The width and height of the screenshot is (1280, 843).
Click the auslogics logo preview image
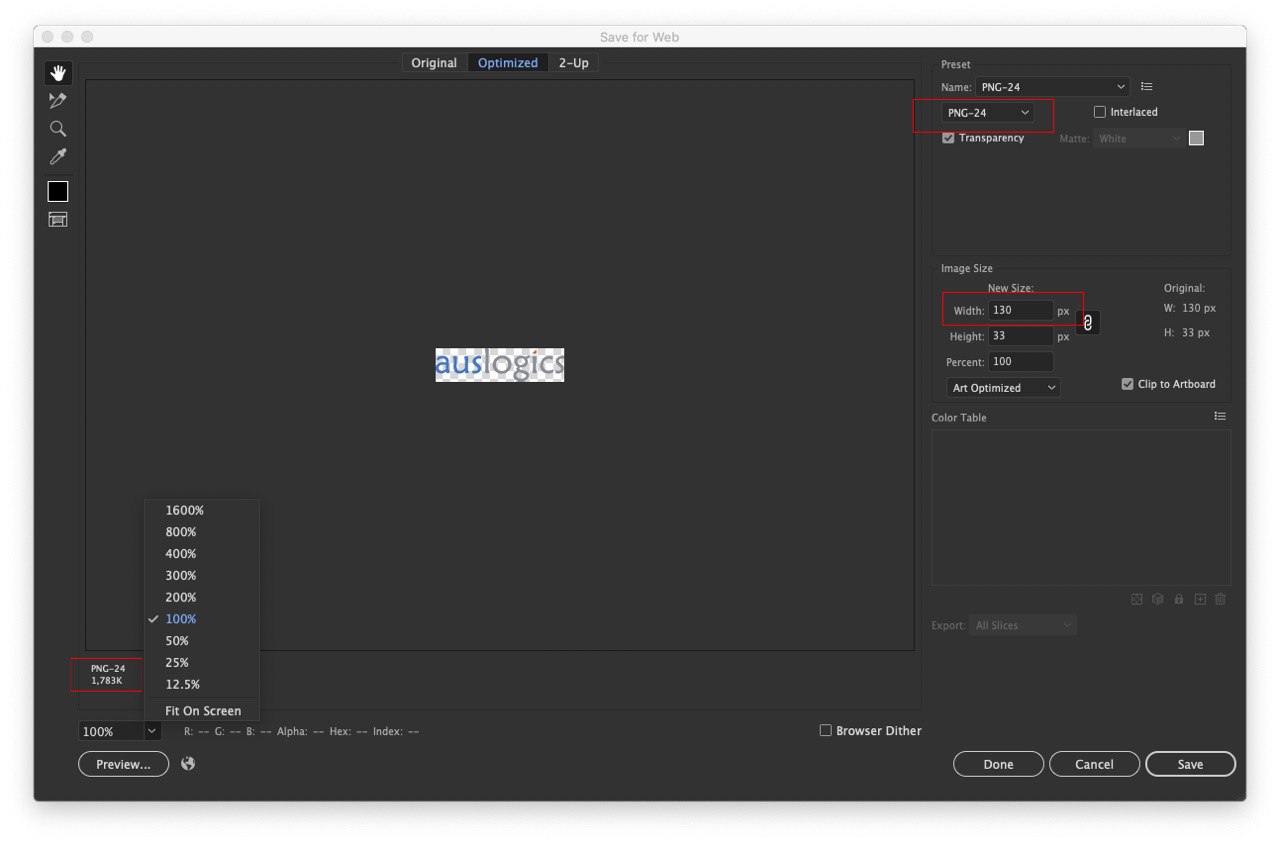click(x=500, y=365)
